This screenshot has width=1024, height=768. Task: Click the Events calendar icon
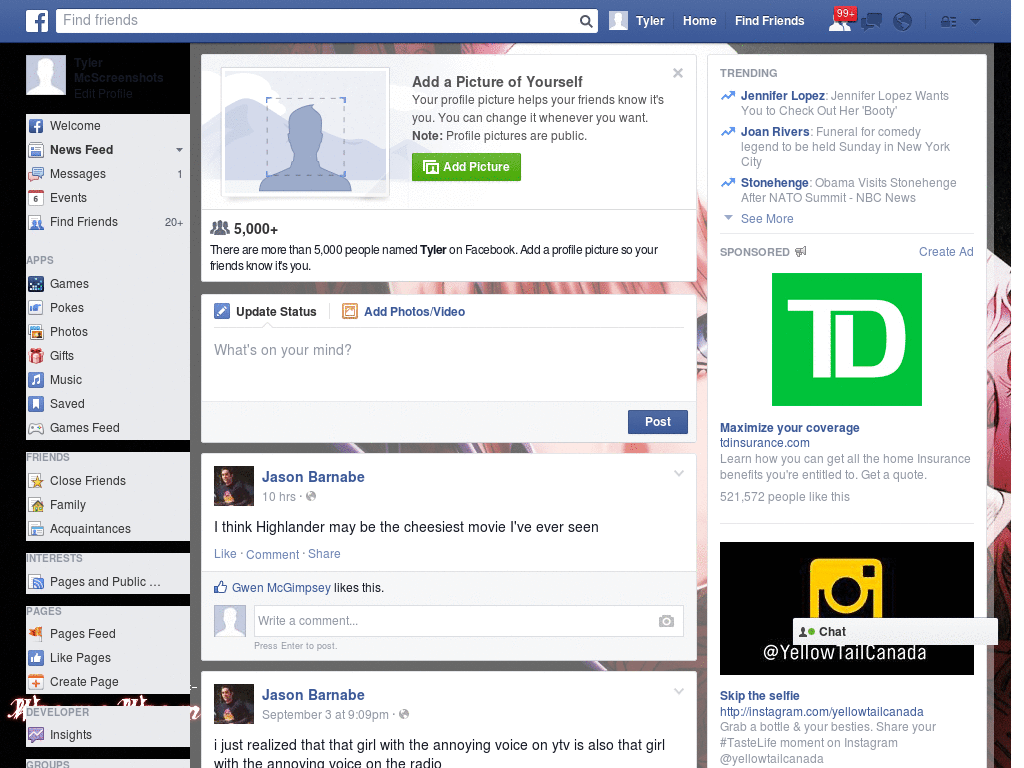36,198
